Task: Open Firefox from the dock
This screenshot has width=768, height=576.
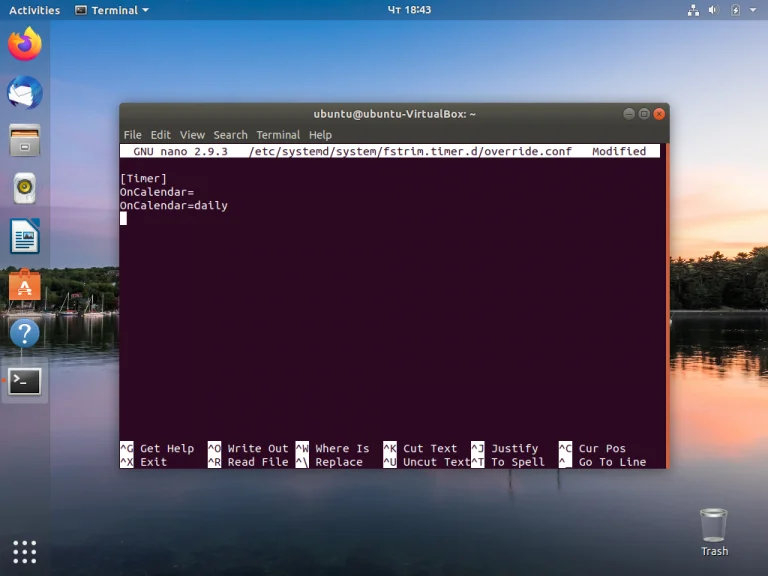Action: point(25,44)
